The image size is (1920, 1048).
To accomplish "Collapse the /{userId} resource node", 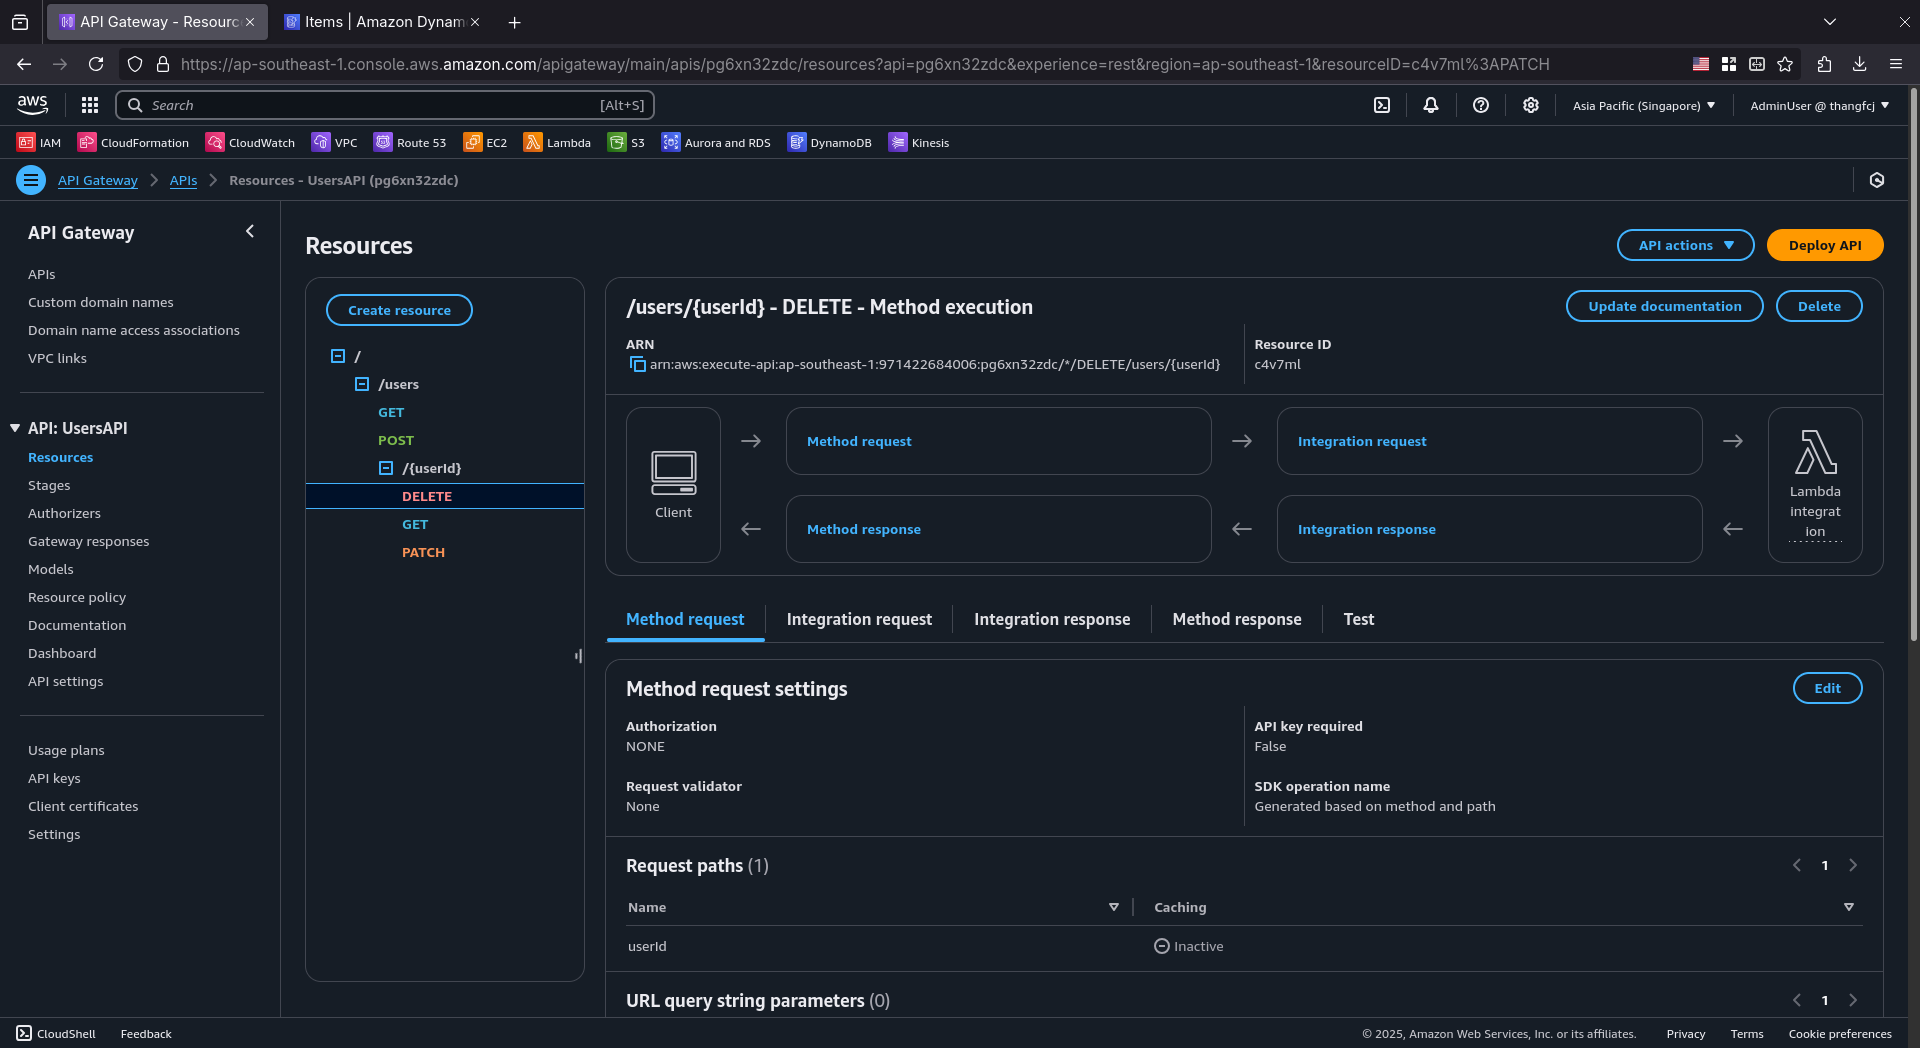I will tap(386, 468).
